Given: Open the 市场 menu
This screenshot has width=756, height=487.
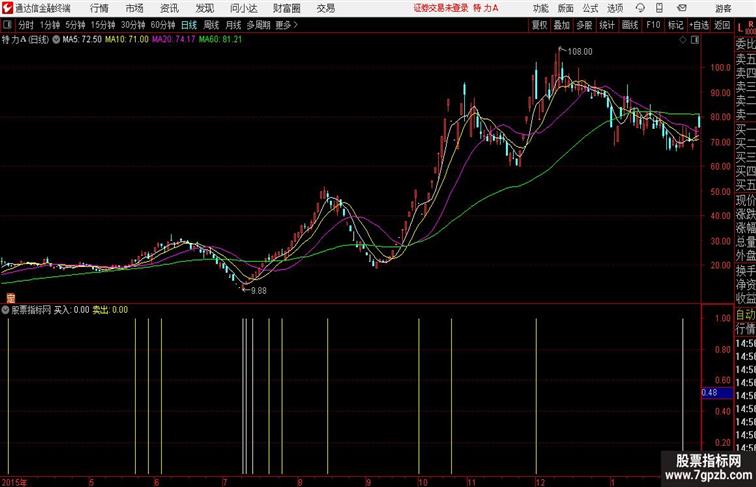Looking at the screenshot, I should [135, 8].
